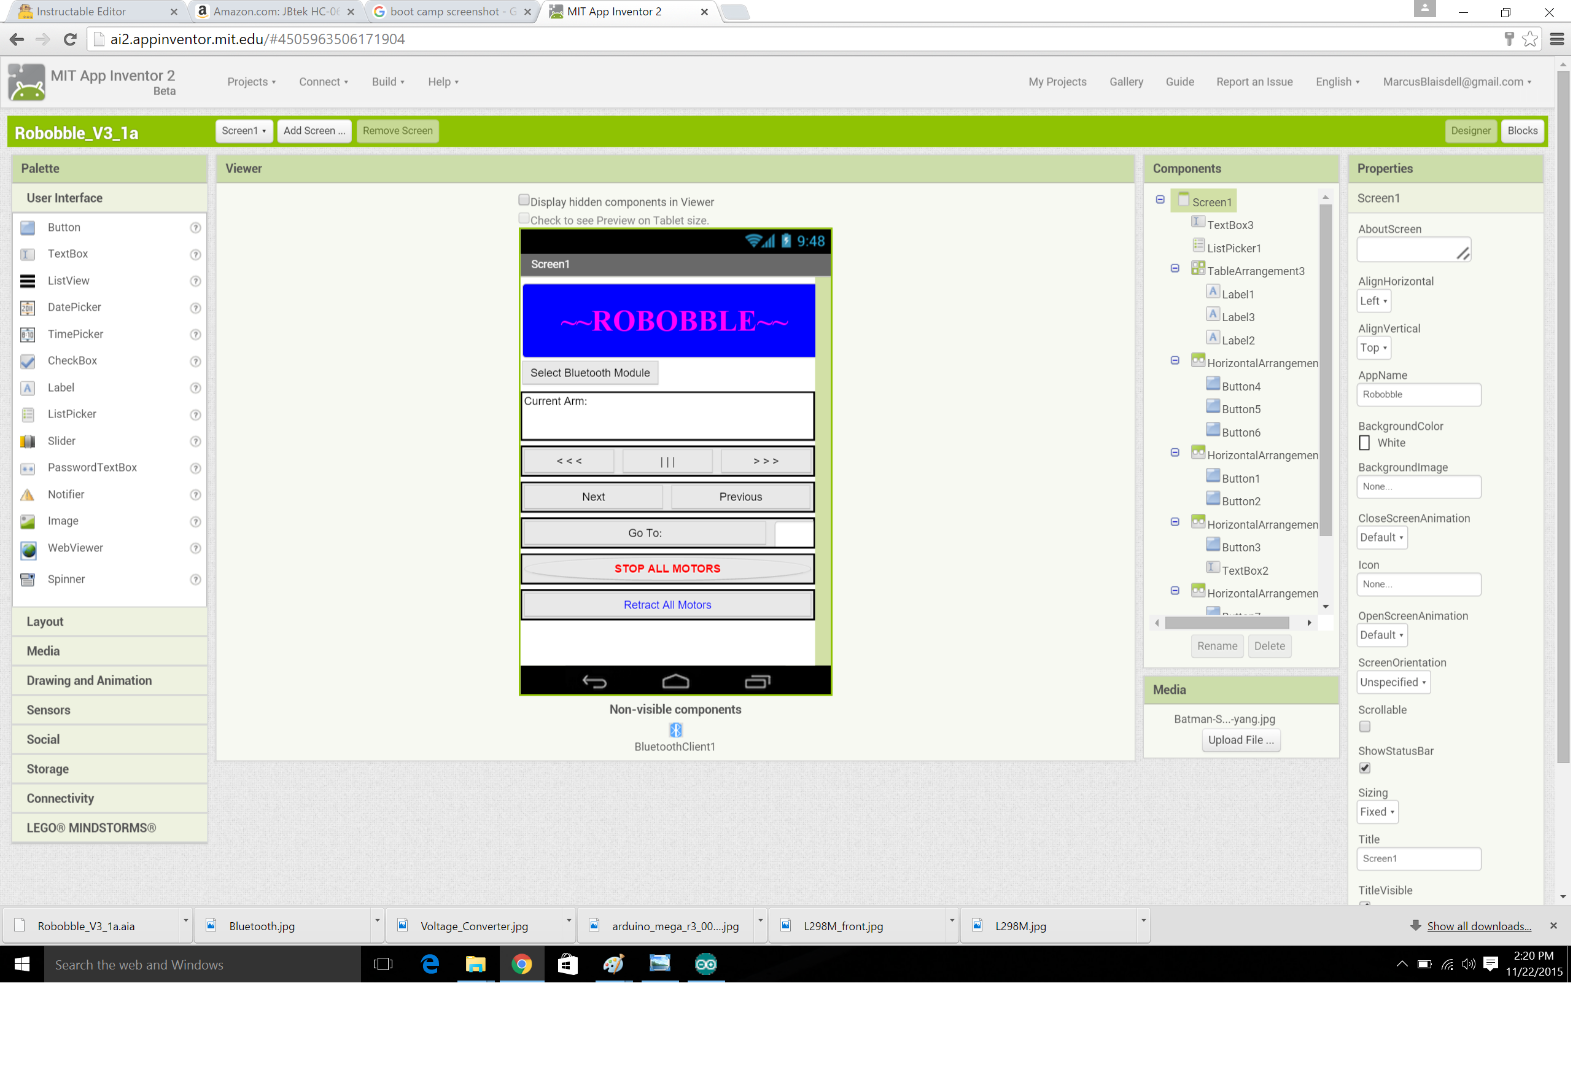Pick the CheckBox palette icon
Image resolution: width=1571 pixels, height=1080 pixels.
tap(28, 361)
